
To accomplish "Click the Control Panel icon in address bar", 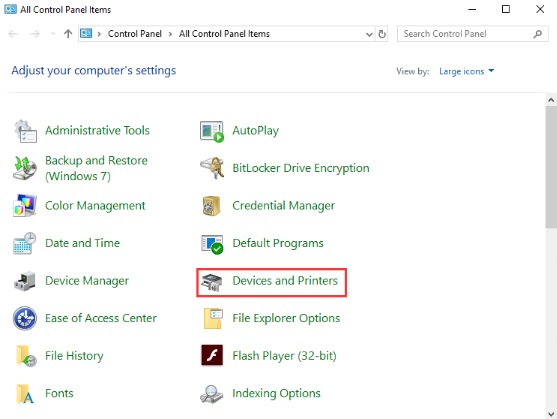I will 86,33.
